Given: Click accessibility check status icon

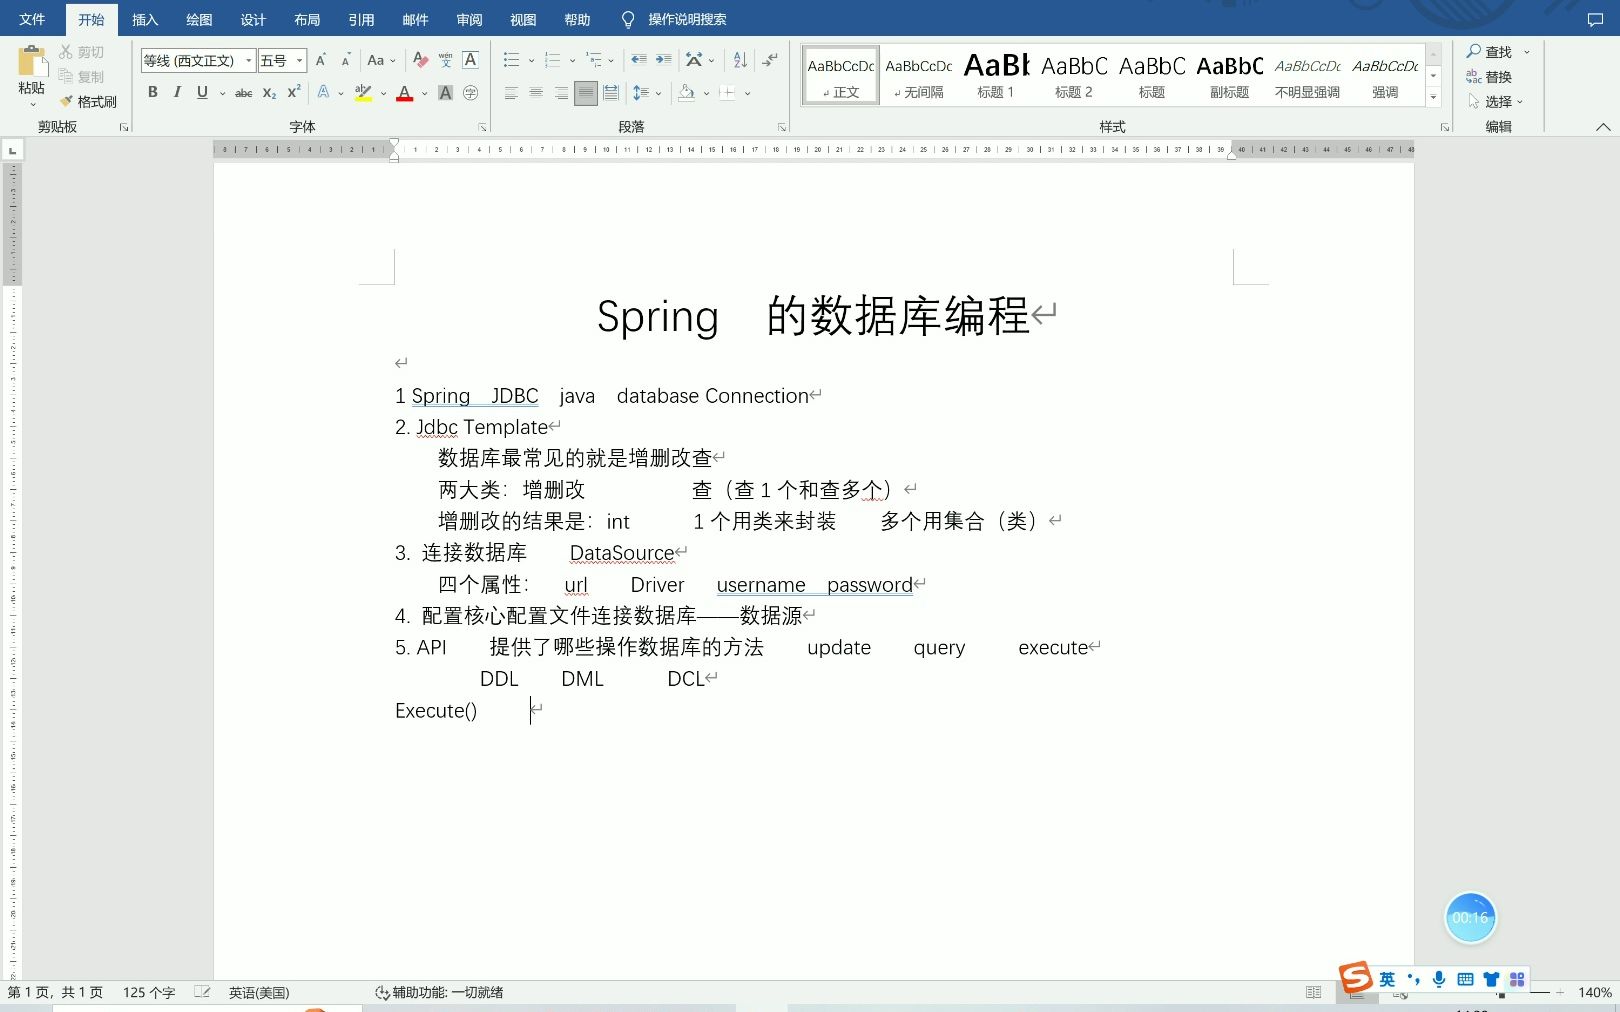Looking at the screenshot, I should pyautogui.click(x=382, y=992).
